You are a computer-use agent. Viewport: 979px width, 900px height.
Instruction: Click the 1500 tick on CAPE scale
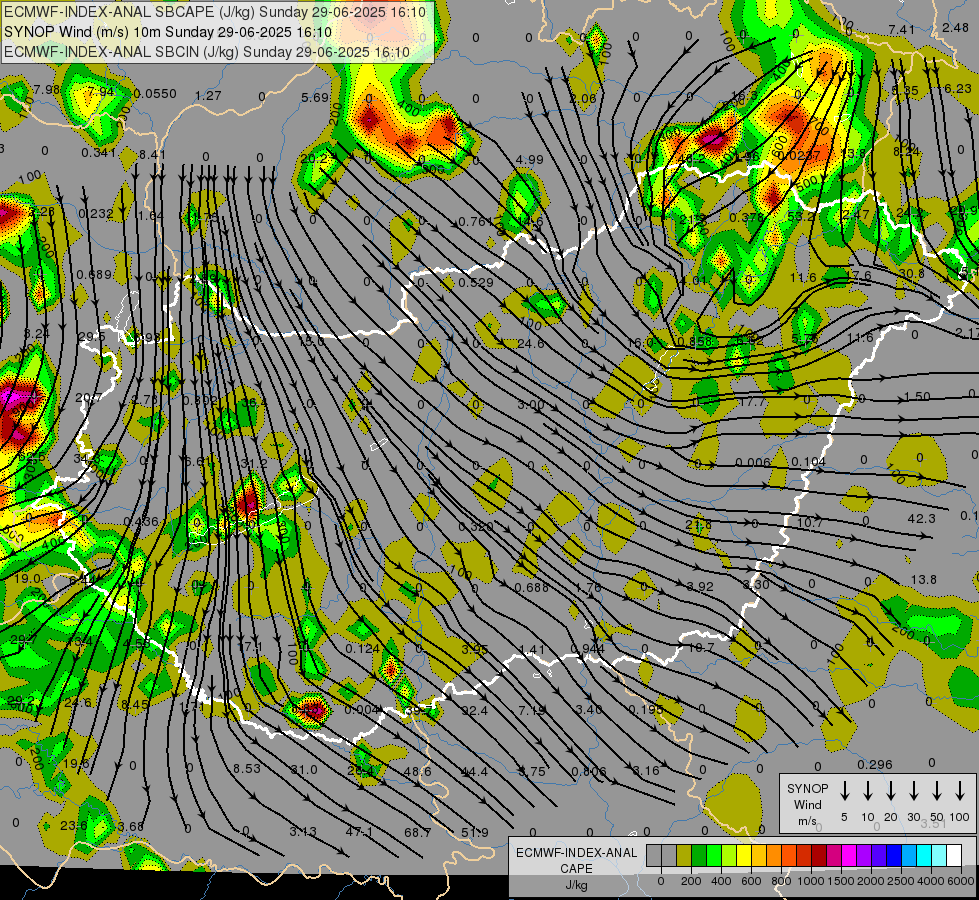pyautogui.click(x=841, y=881)
